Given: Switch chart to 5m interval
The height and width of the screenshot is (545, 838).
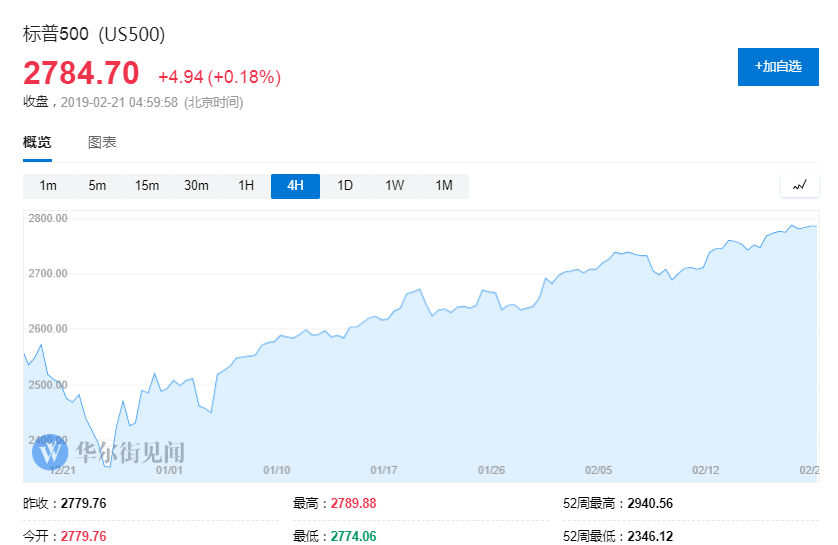Looking at the screenshot, I should point(97,186).
